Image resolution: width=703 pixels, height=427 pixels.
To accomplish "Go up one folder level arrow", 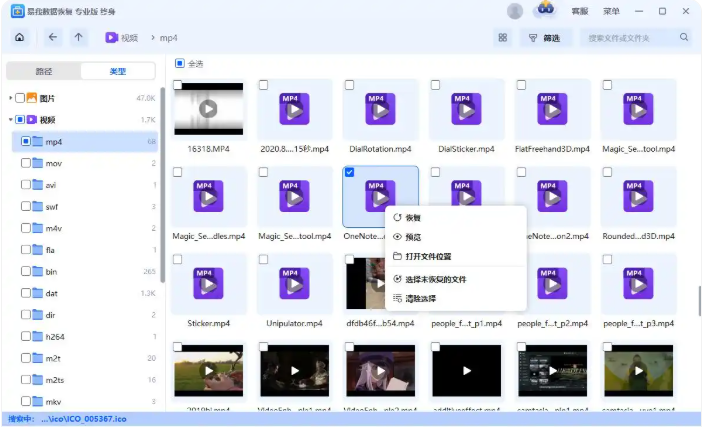I will (x=78, y=37).
